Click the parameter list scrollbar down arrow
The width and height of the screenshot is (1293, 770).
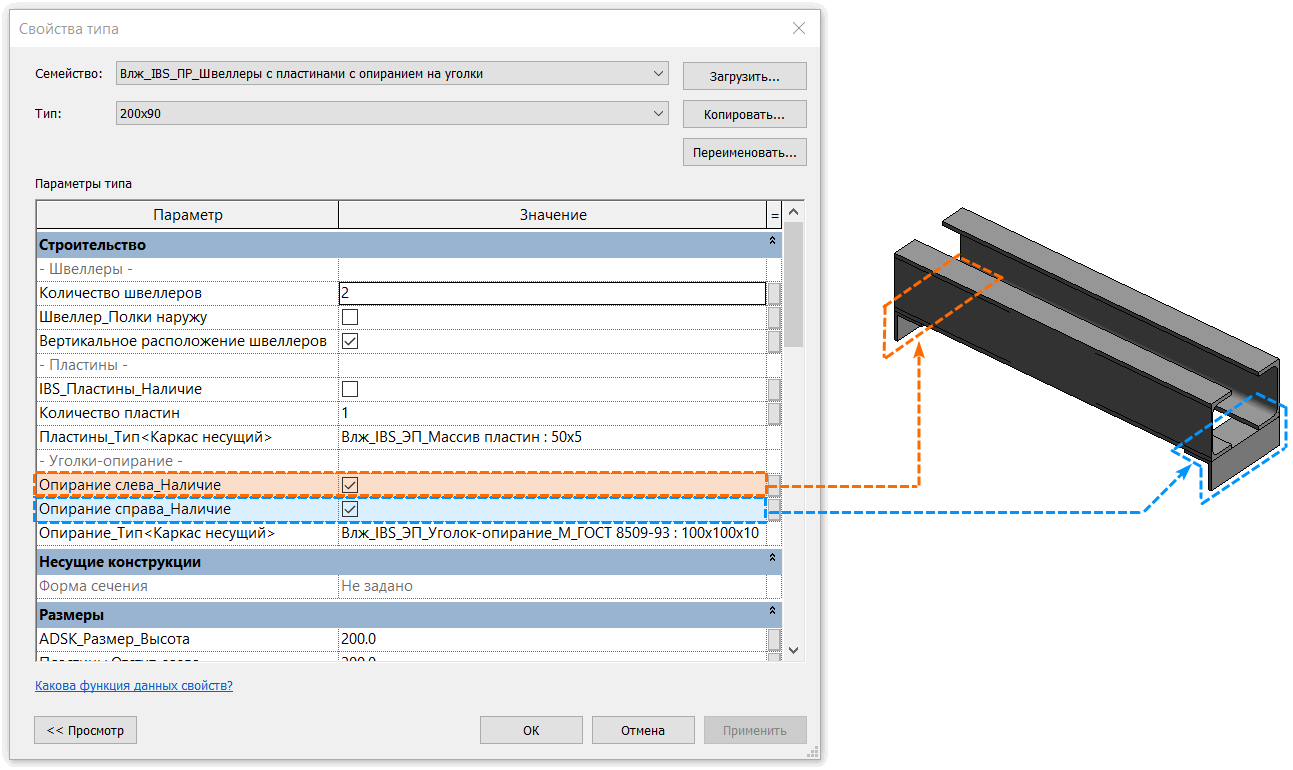pyautogui.click(x=794, y=650)
